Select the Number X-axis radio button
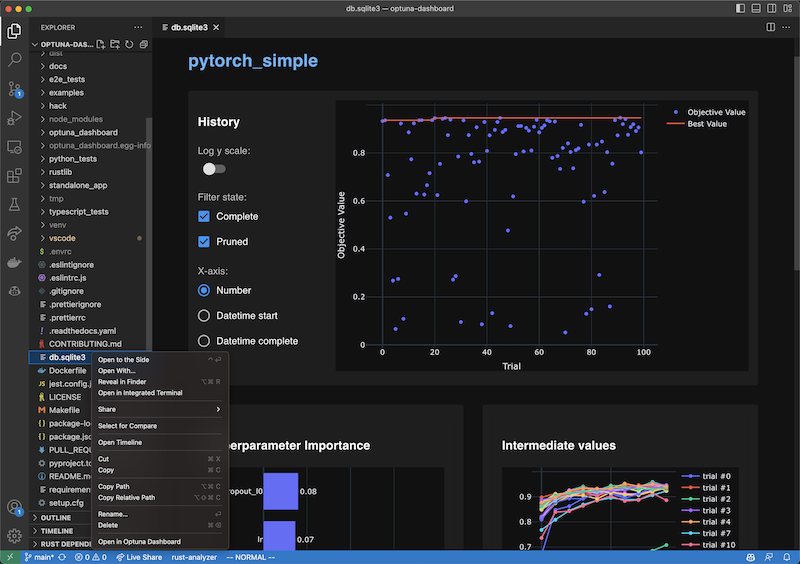800x564 pixels. pos(204,290)
